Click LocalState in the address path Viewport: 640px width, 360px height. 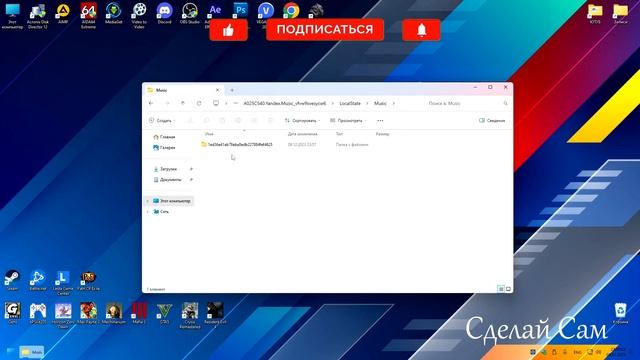click(x=350, y=103)
